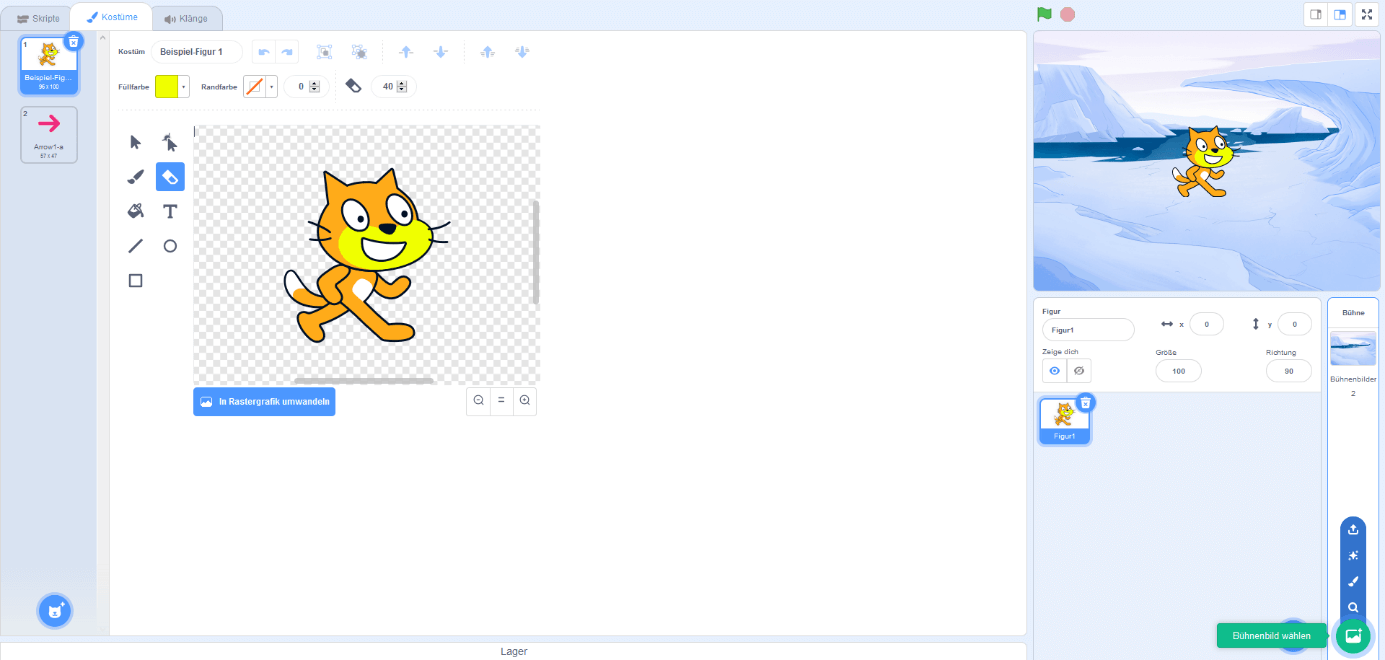Screen dimensions: 1385x660
Task: Open the sprite search via the magnifier icon
Action: [1352, 607]
